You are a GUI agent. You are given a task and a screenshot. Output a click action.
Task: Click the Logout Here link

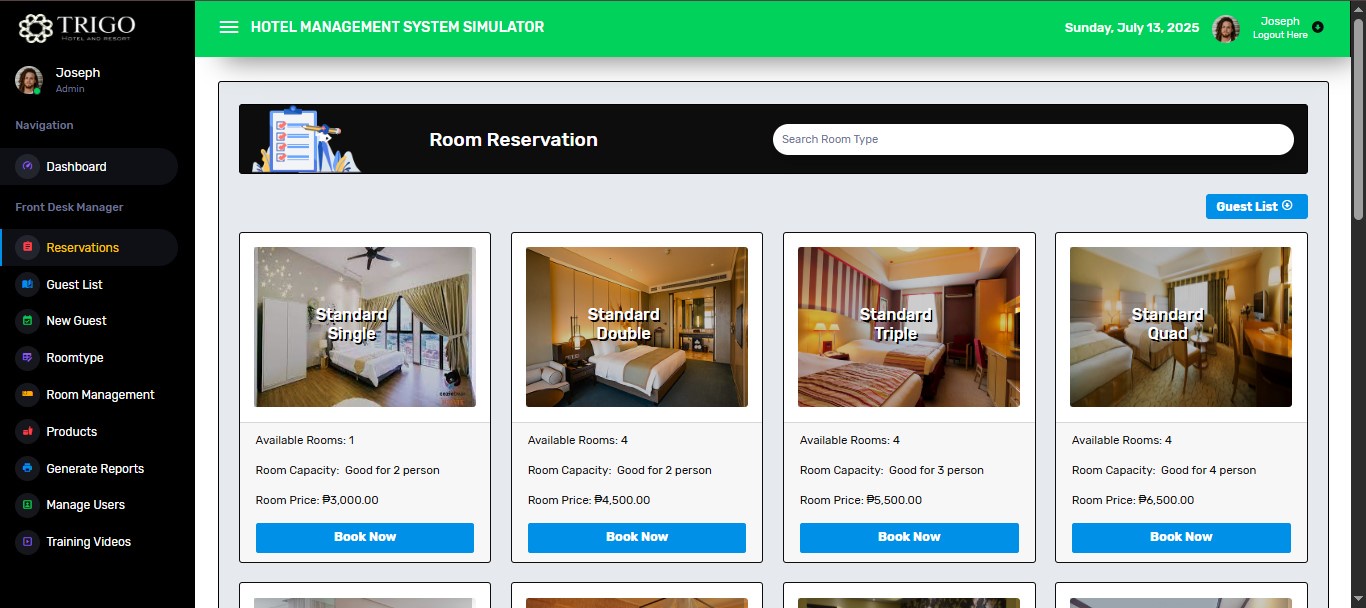click(1280, 35)
